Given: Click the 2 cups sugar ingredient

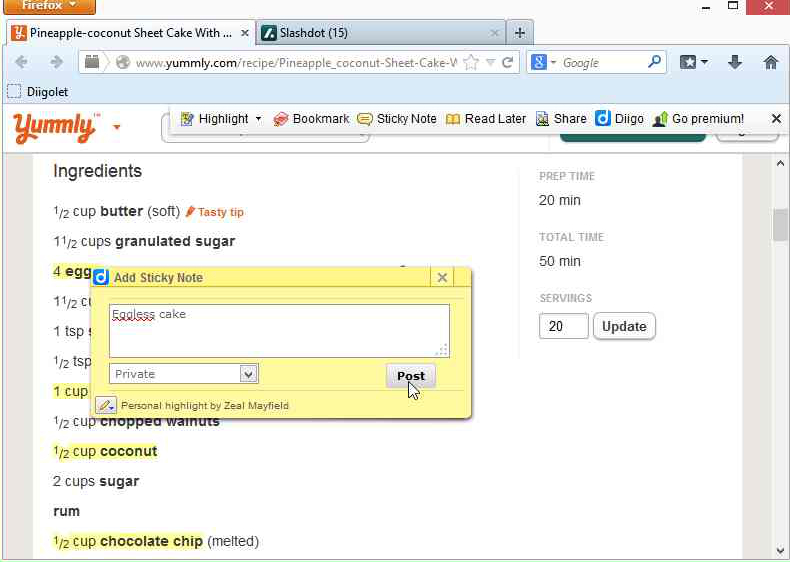Looking at the screenshot, I should 96,481.
